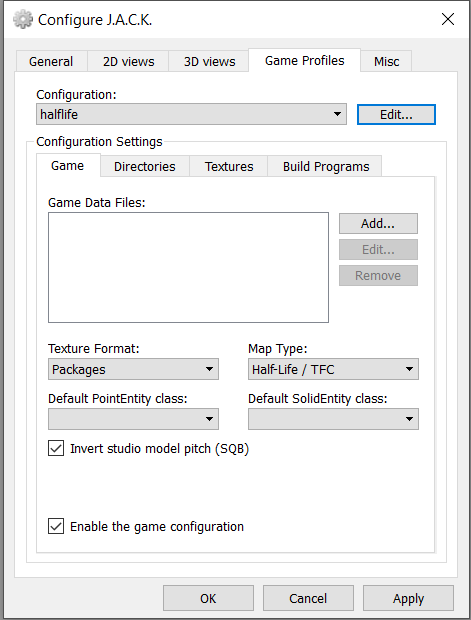
Task: Open the 3D views tab
Action: point(209,61)
